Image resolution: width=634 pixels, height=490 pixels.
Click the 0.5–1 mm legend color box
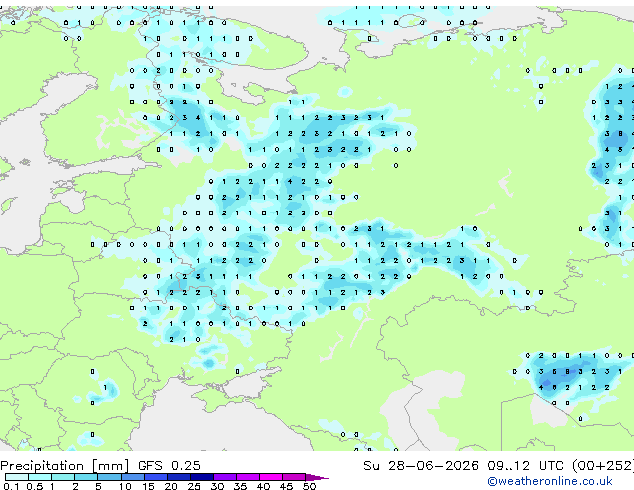pos(40,477)
